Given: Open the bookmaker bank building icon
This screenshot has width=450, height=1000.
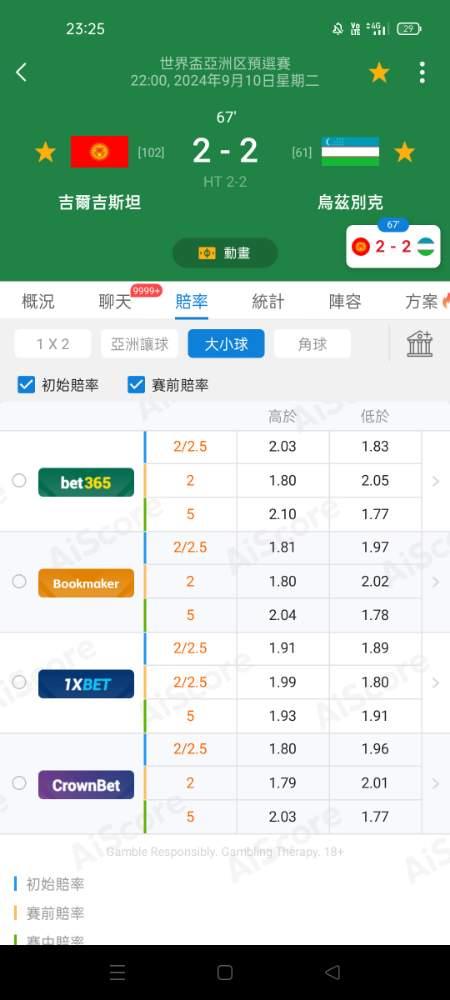Looking at the screenshot, I should click(x=420, y=344).
